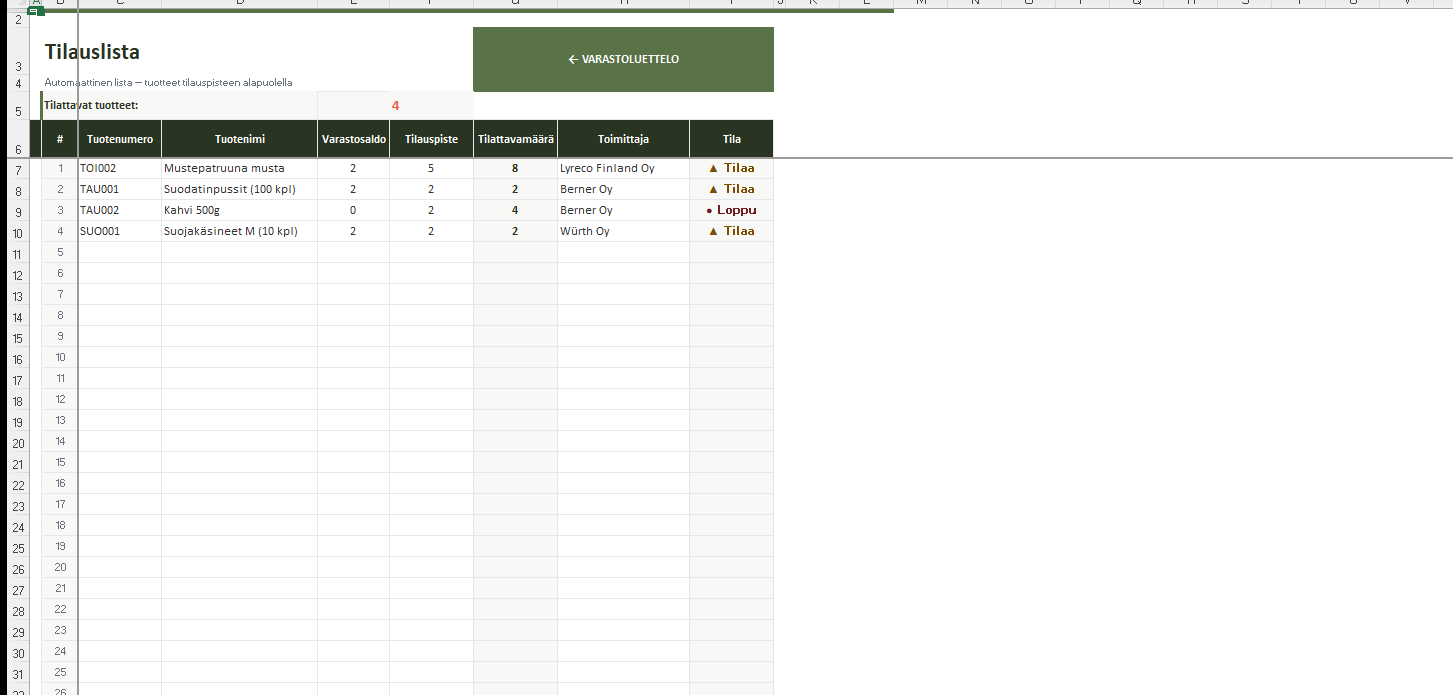Click the Varastosaldo header cell
The height and width of the screenshot is (695, 1453).
[x=353, y=139]
